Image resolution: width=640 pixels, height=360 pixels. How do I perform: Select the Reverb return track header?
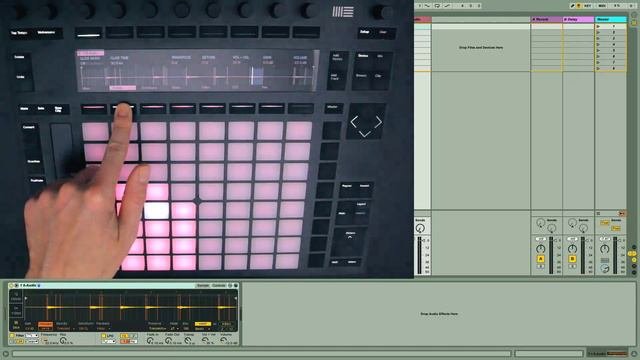tap(547, 19)
